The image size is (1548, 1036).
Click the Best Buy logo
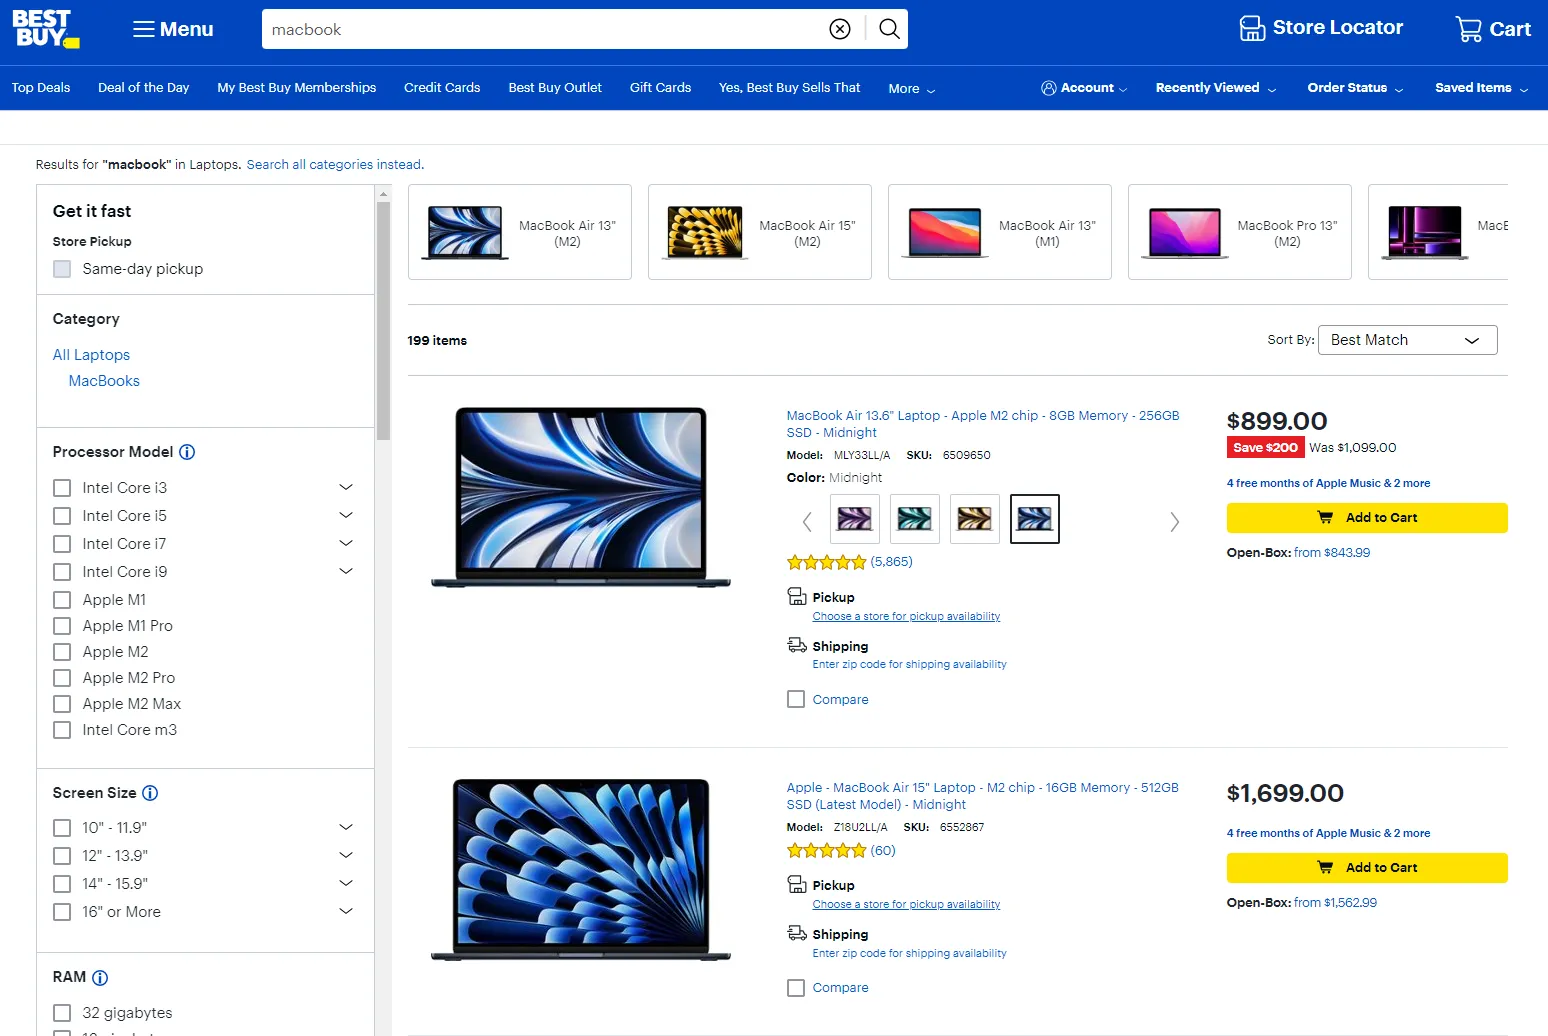click(x=46, y=29)
